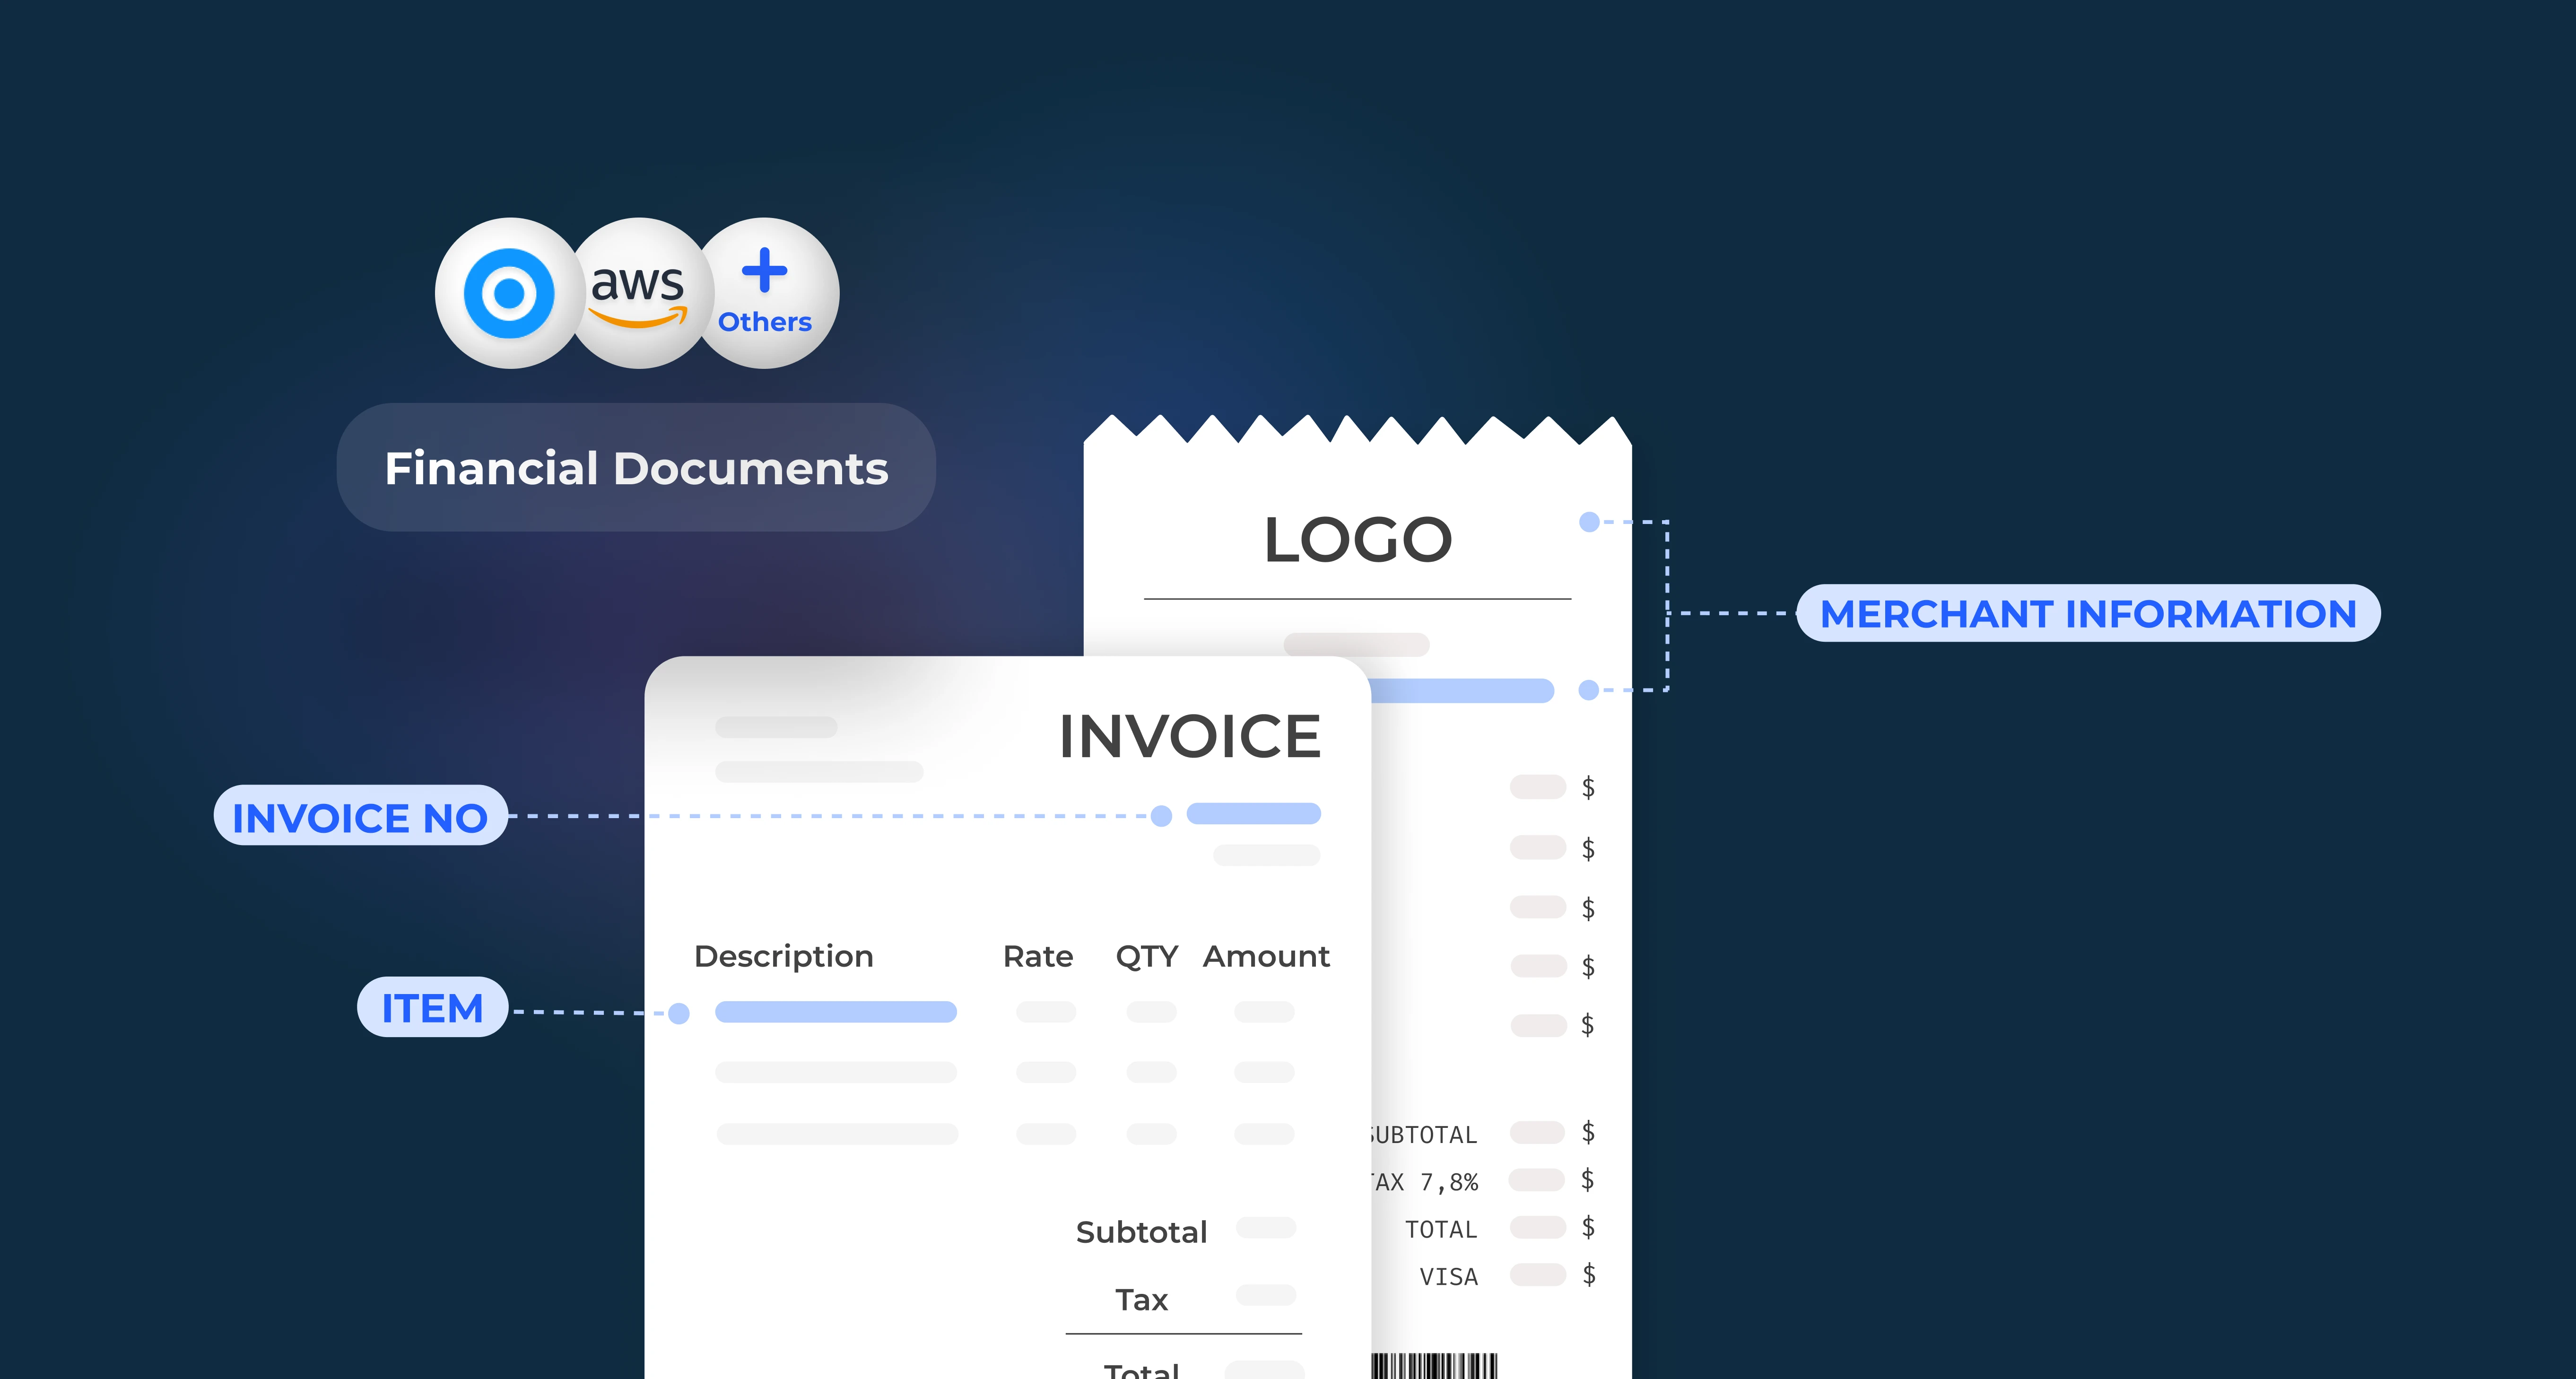Click the Amount column header
This screenshot has width=2576, height=1379.
click(x=1265, y=956)
